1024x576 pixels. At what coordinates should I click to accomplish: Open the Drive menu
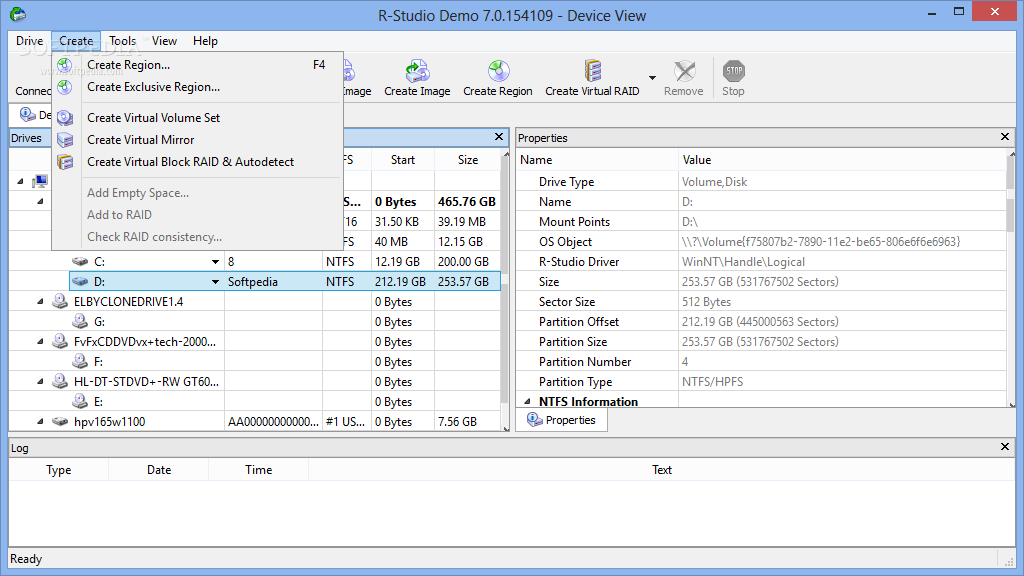29,40
